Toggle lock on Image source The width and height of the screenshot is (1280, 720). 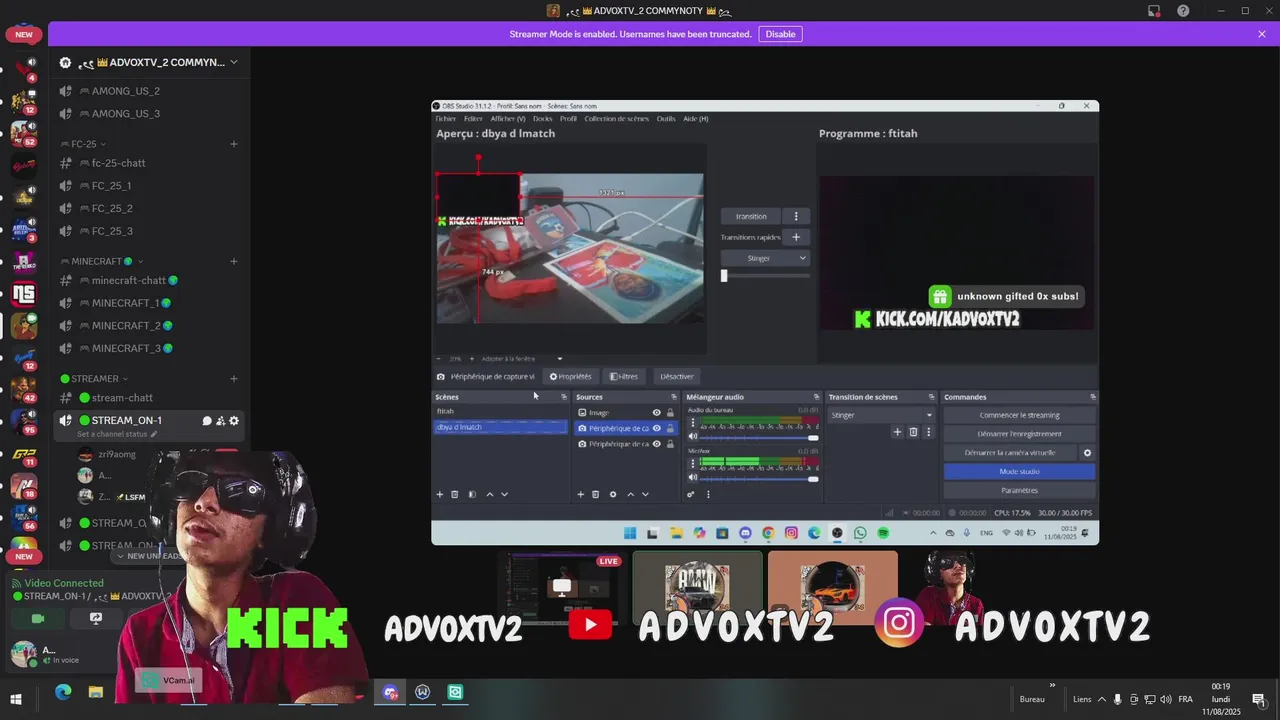pyautogui.click(x=670, y=412)
